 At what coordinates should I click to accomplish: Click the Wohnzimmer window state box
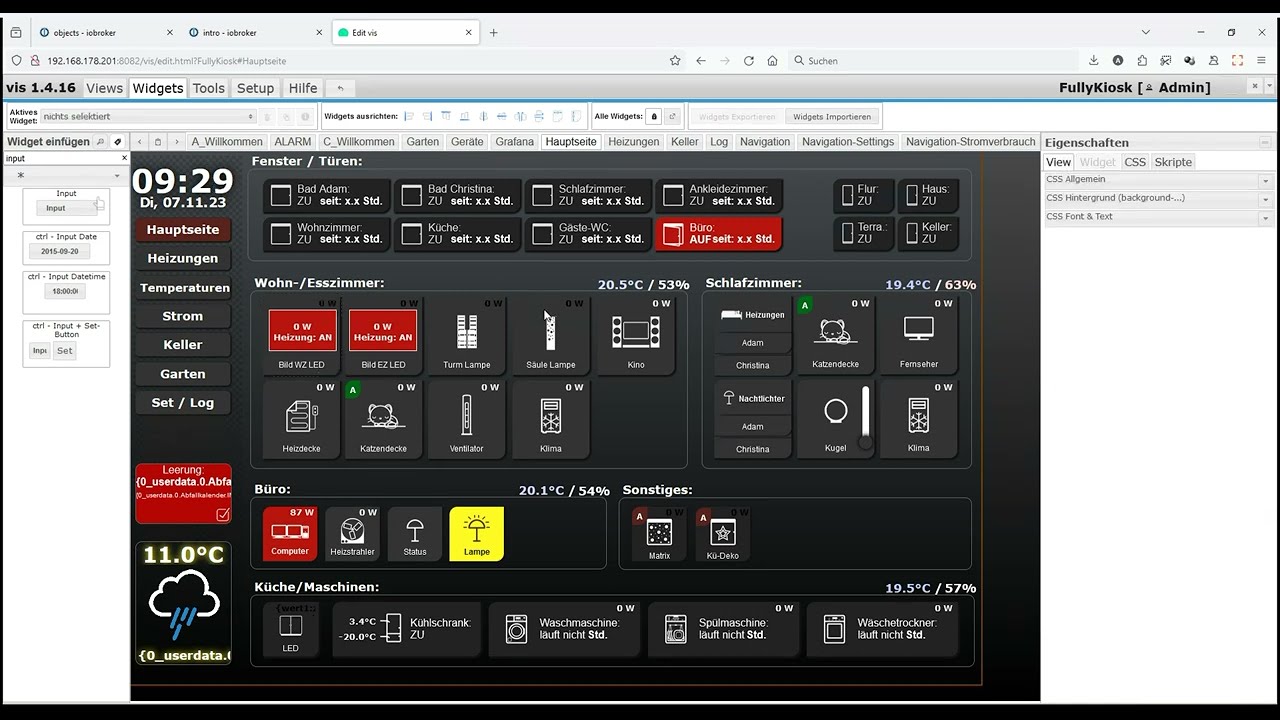[x=327, y=233]
